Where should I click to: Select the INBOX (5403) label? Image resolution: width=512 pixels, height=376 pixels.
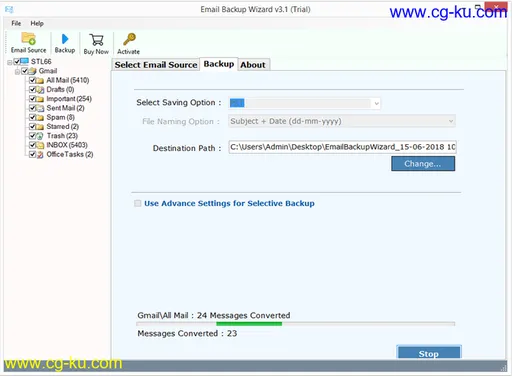[x=67, y=145]
